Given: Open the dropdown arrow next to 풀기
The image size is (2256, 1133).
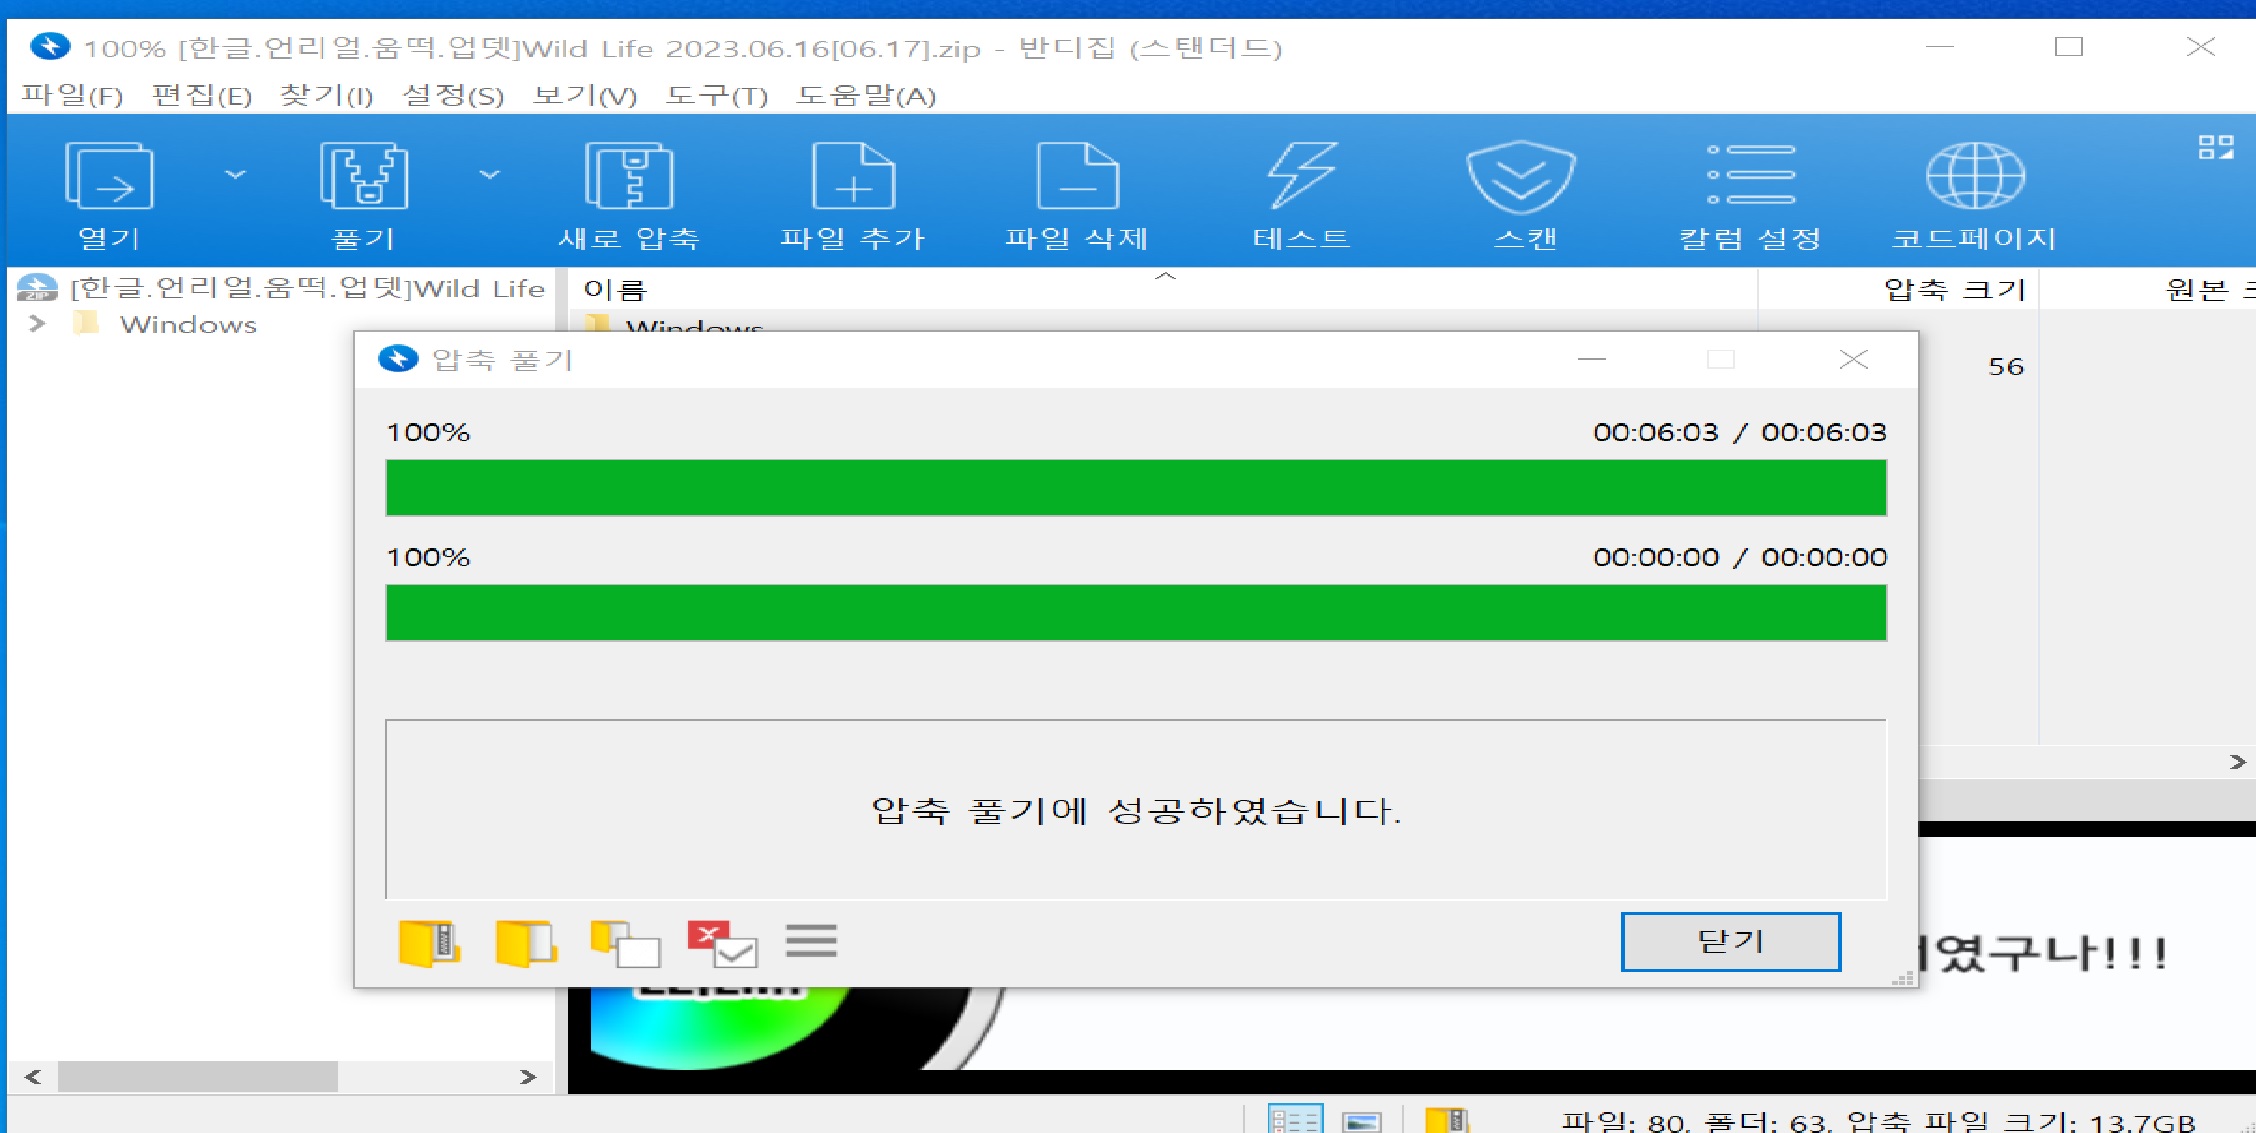Looking at the screenshot, I should (489, 175).
